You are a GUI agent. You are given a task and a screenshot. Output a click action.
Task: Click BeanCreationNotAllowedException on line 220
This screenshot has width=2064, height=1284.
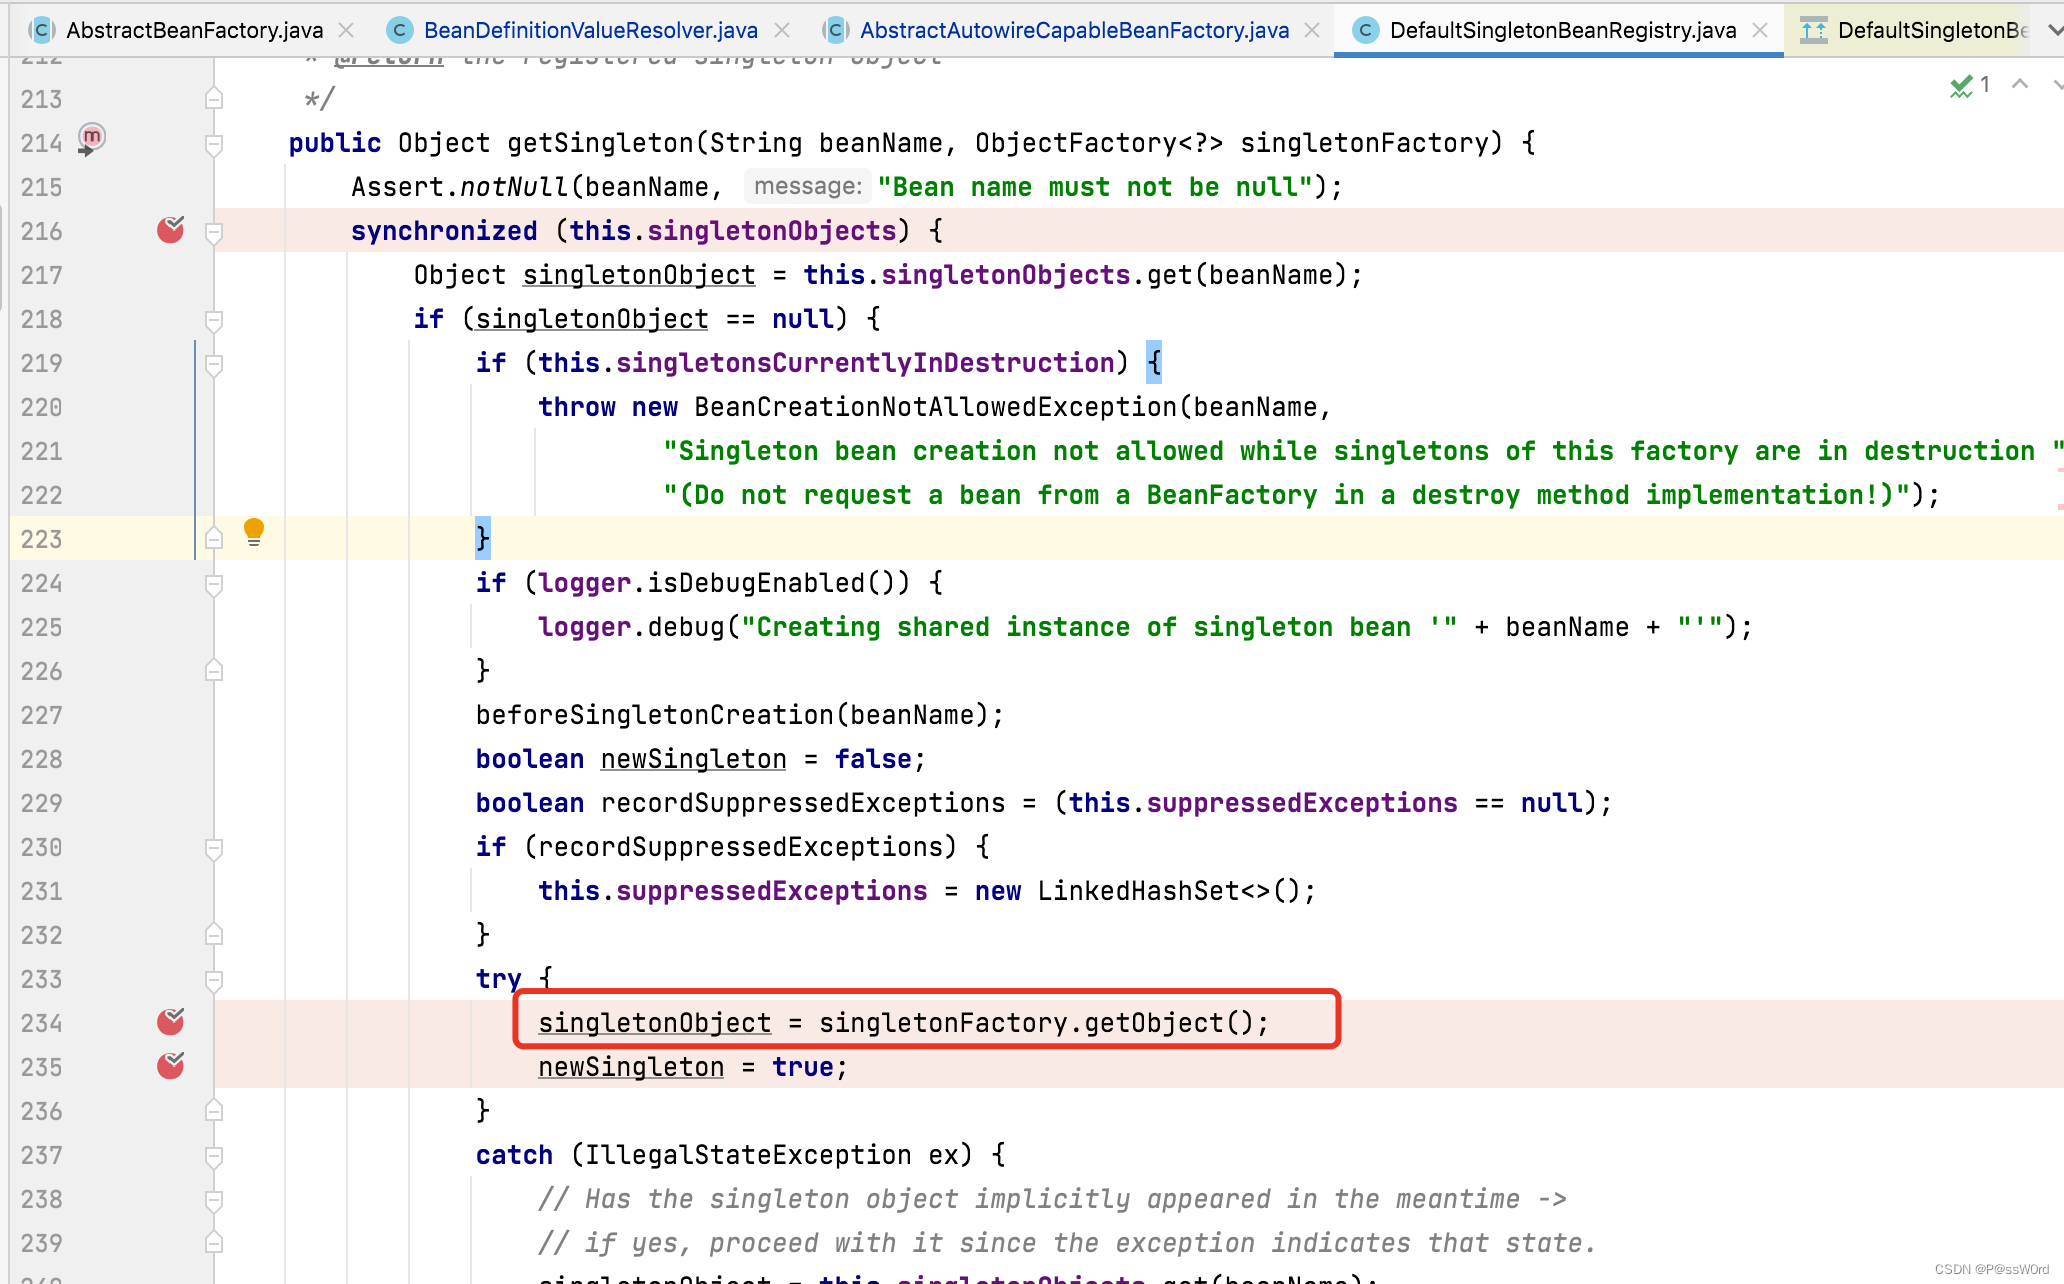(x=935, y=407)
